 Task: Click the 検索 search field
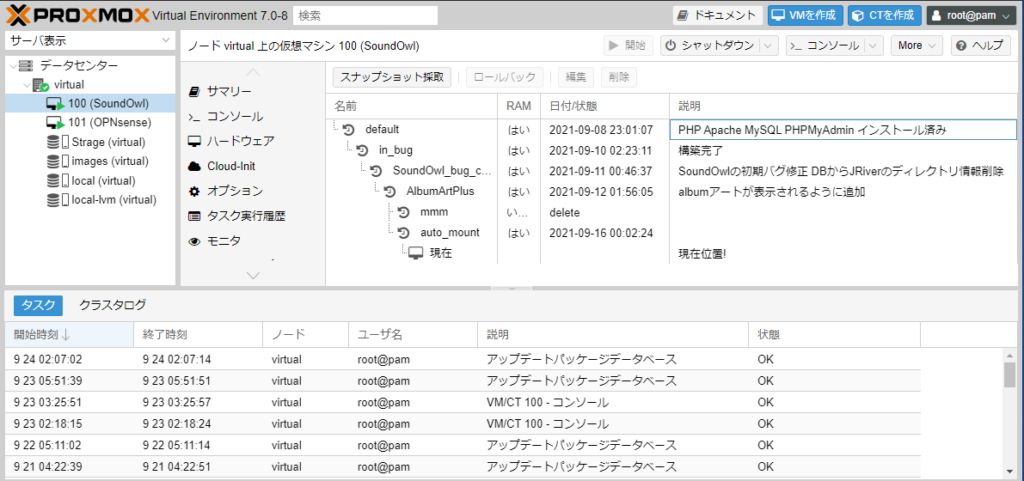[366, 15]
